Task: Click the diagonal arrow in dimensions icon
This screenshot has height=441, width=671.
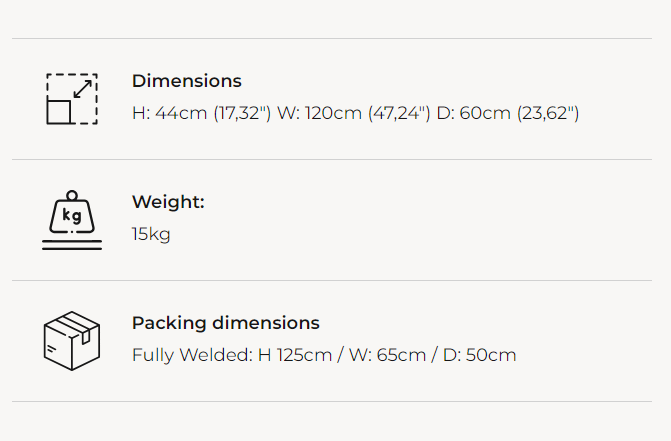Action: click(83, 88)
